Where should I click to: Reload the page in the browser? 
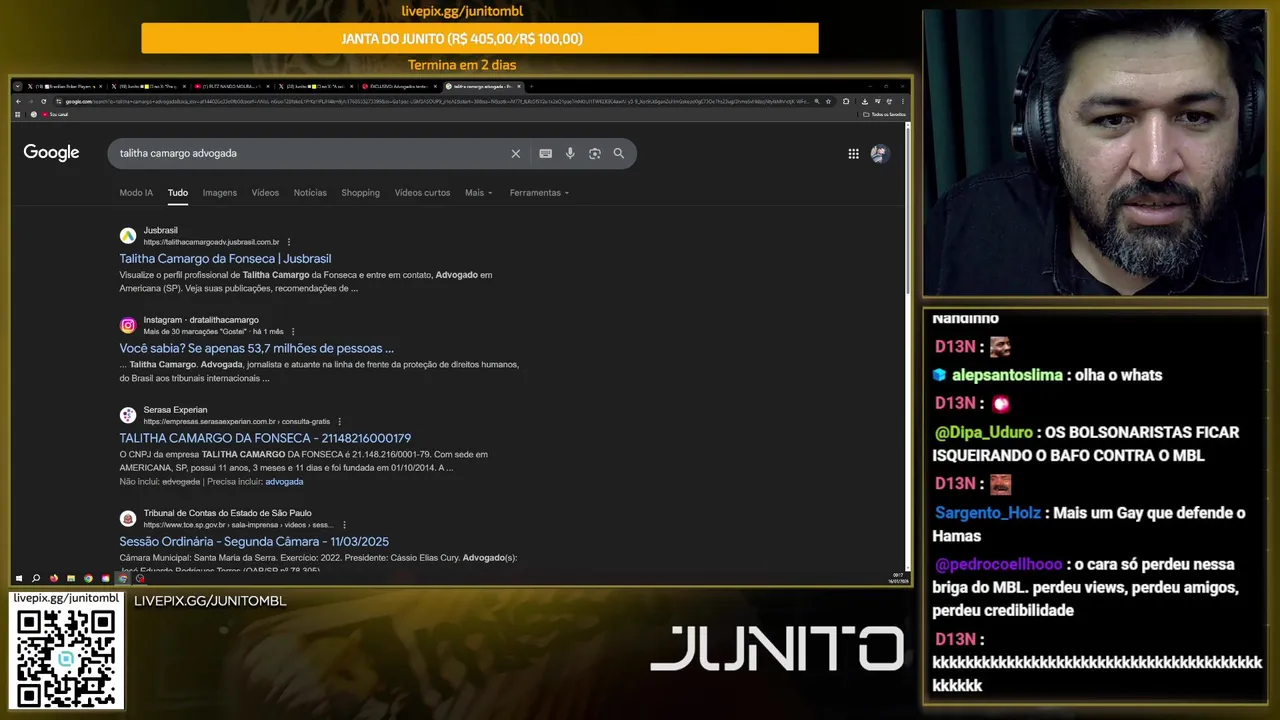pyautogui.click(x=43, y=101)
